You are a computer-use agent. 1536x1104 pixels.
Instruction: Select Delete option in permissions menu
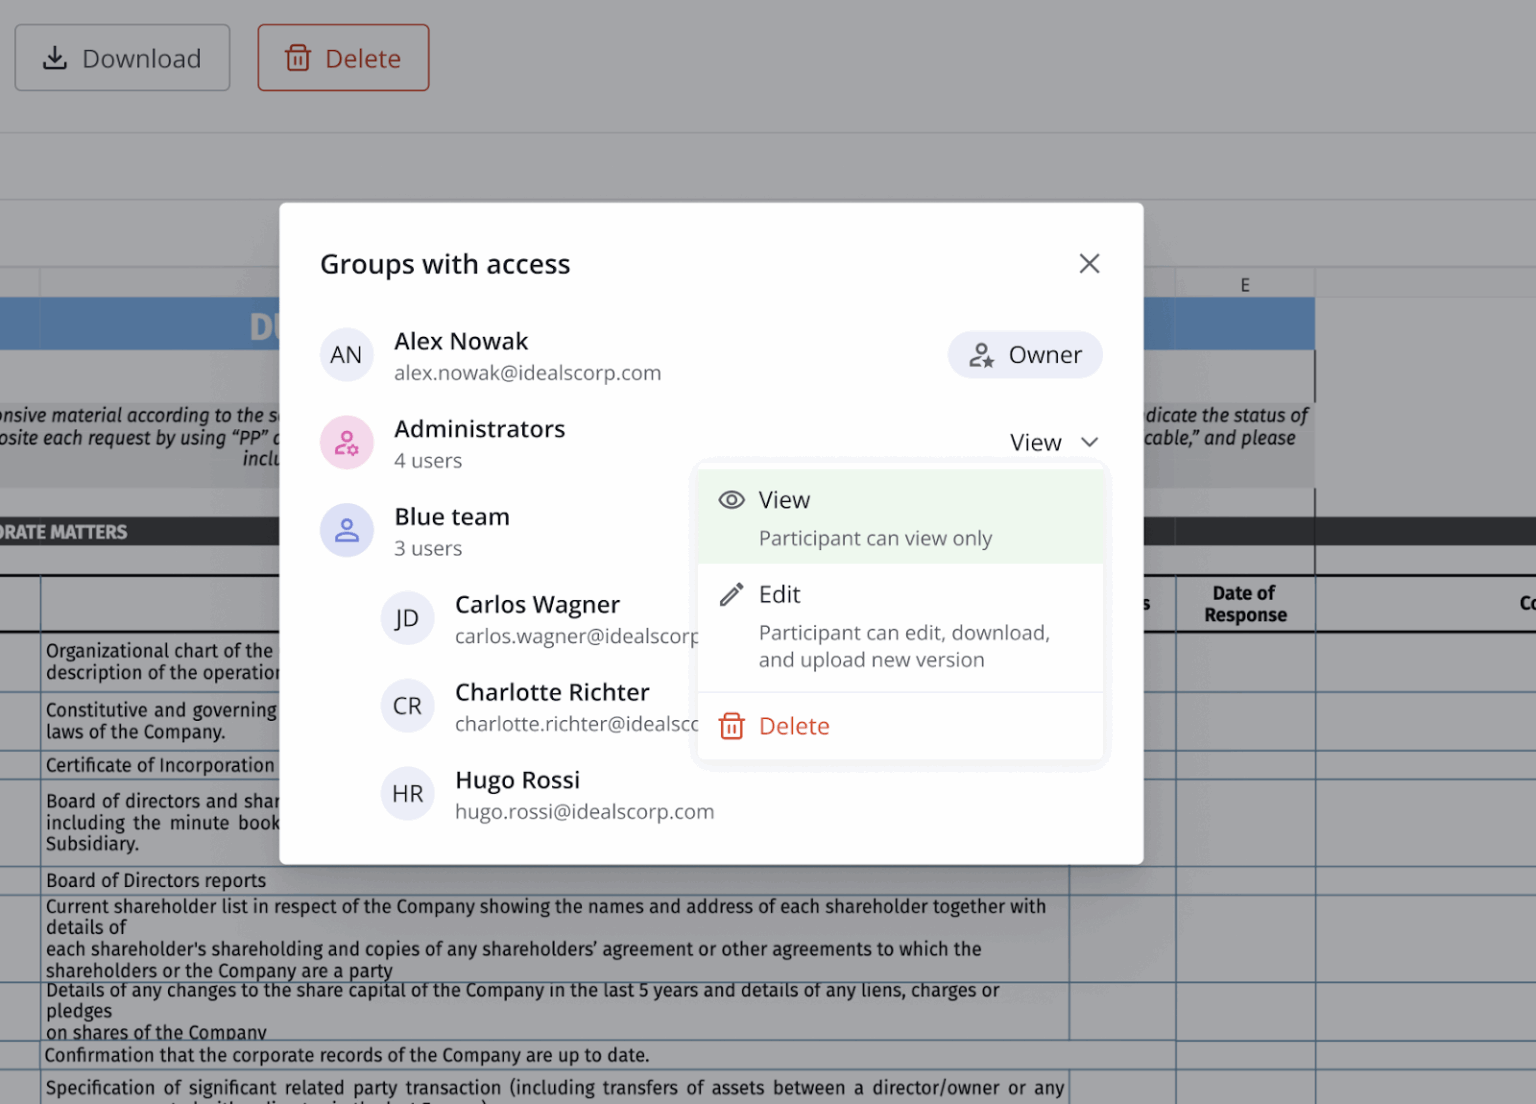point(794,726)
